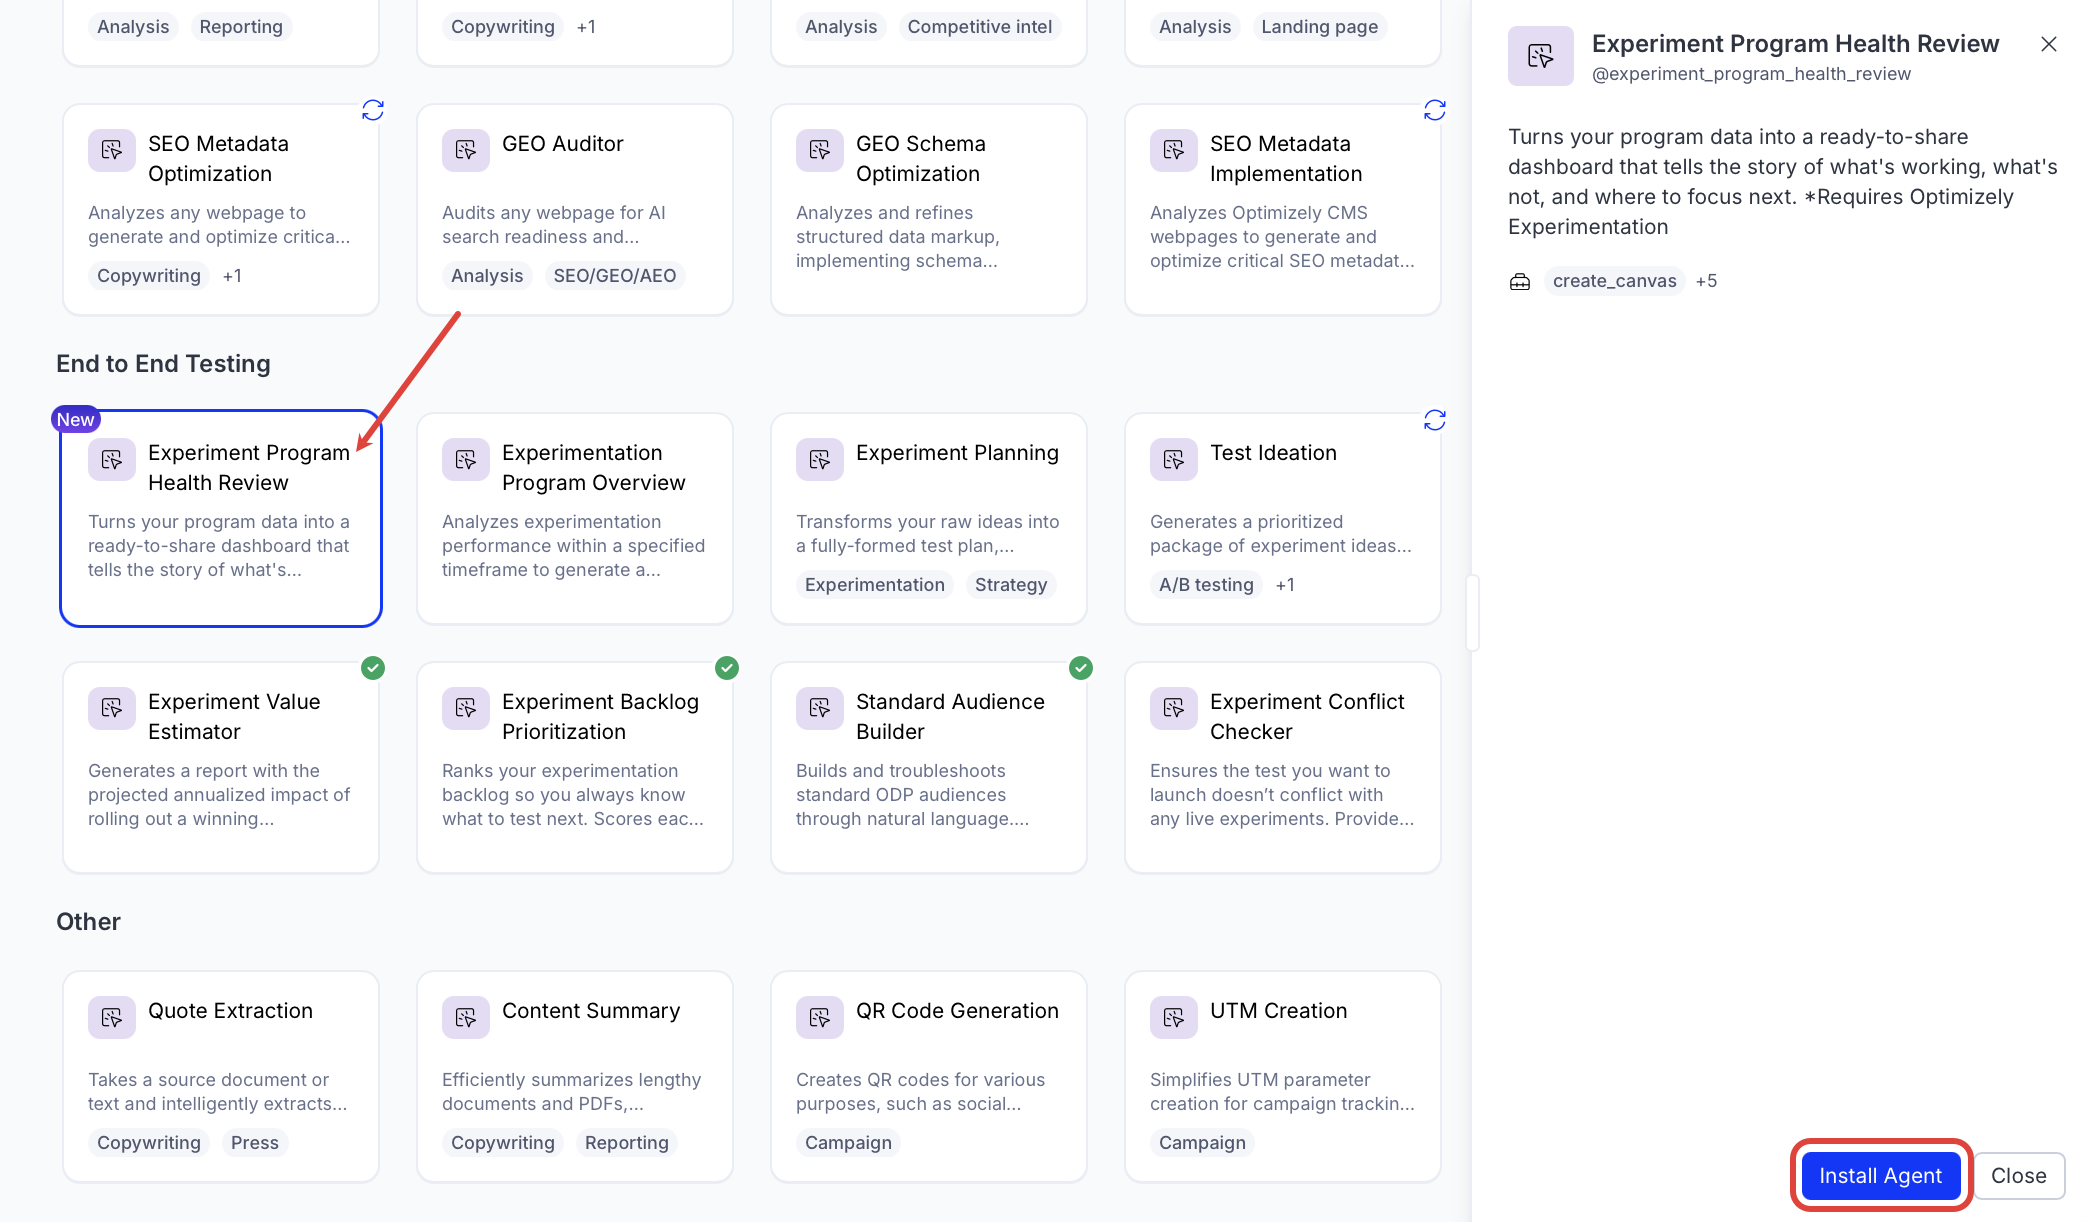The width and height of the screenshot is (2086, 1222).
Task: Click the Quote Extraction agent icon
Action: click(112, 1017)
